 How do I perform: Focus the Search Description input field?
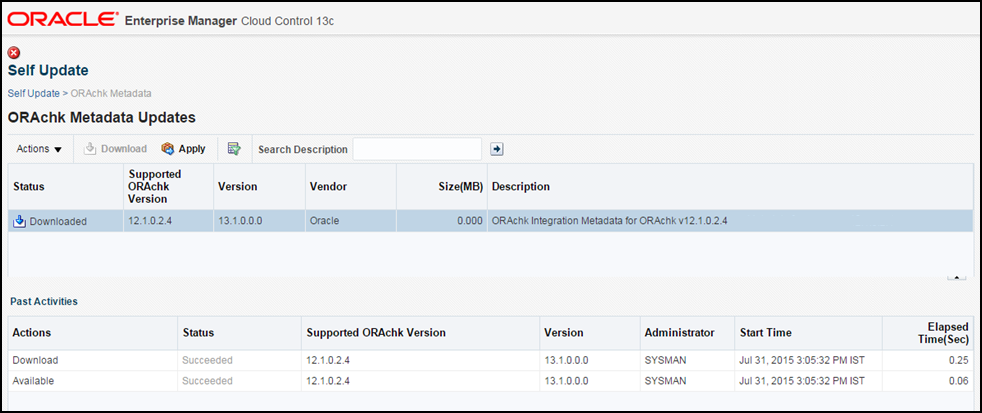pos(417,149)
